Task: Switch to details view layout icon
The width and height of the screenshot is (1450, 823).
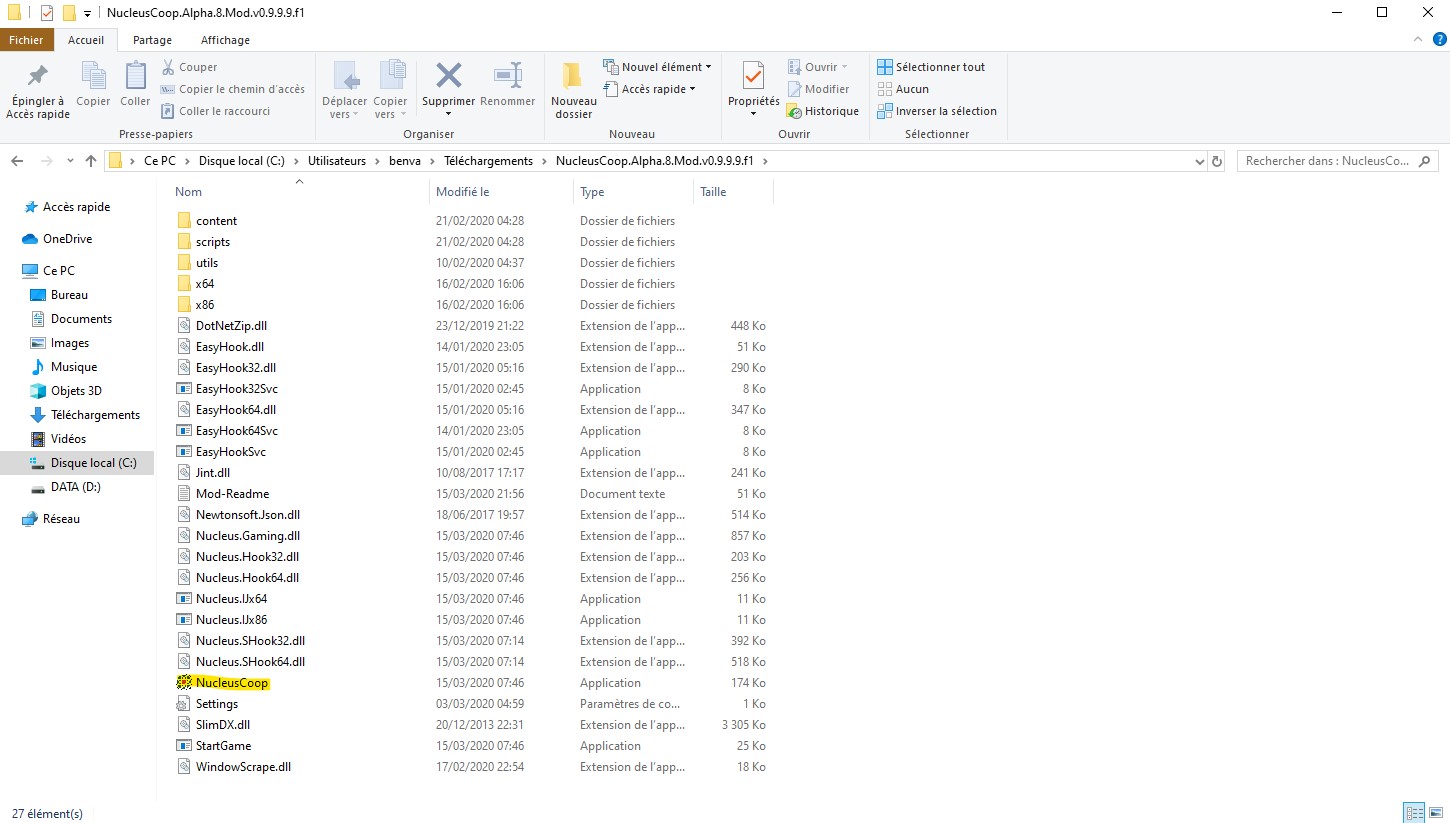Action: pyautogui.click(x=1414, y=812)
